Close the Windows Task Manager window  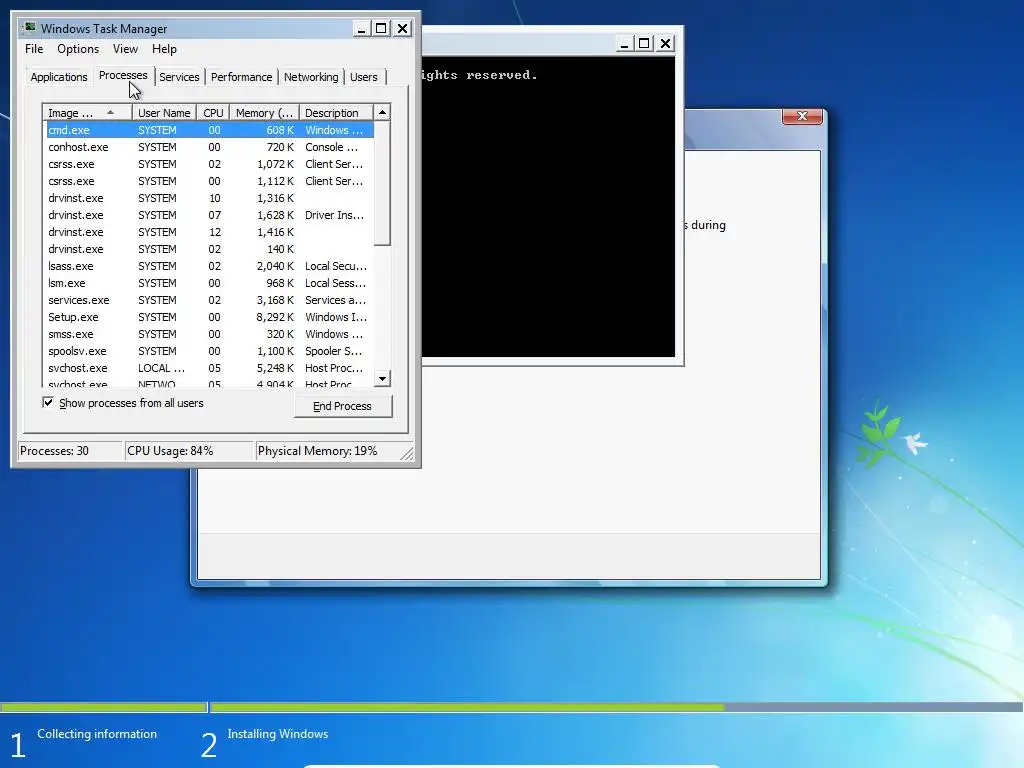(x=402, y=29)
